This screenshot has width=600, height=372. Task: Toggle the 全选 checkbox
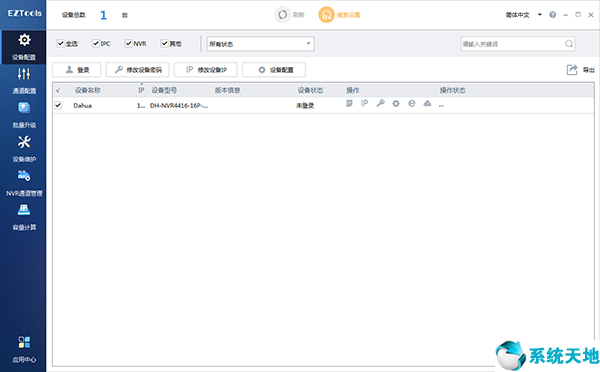(x=60, y=43)
